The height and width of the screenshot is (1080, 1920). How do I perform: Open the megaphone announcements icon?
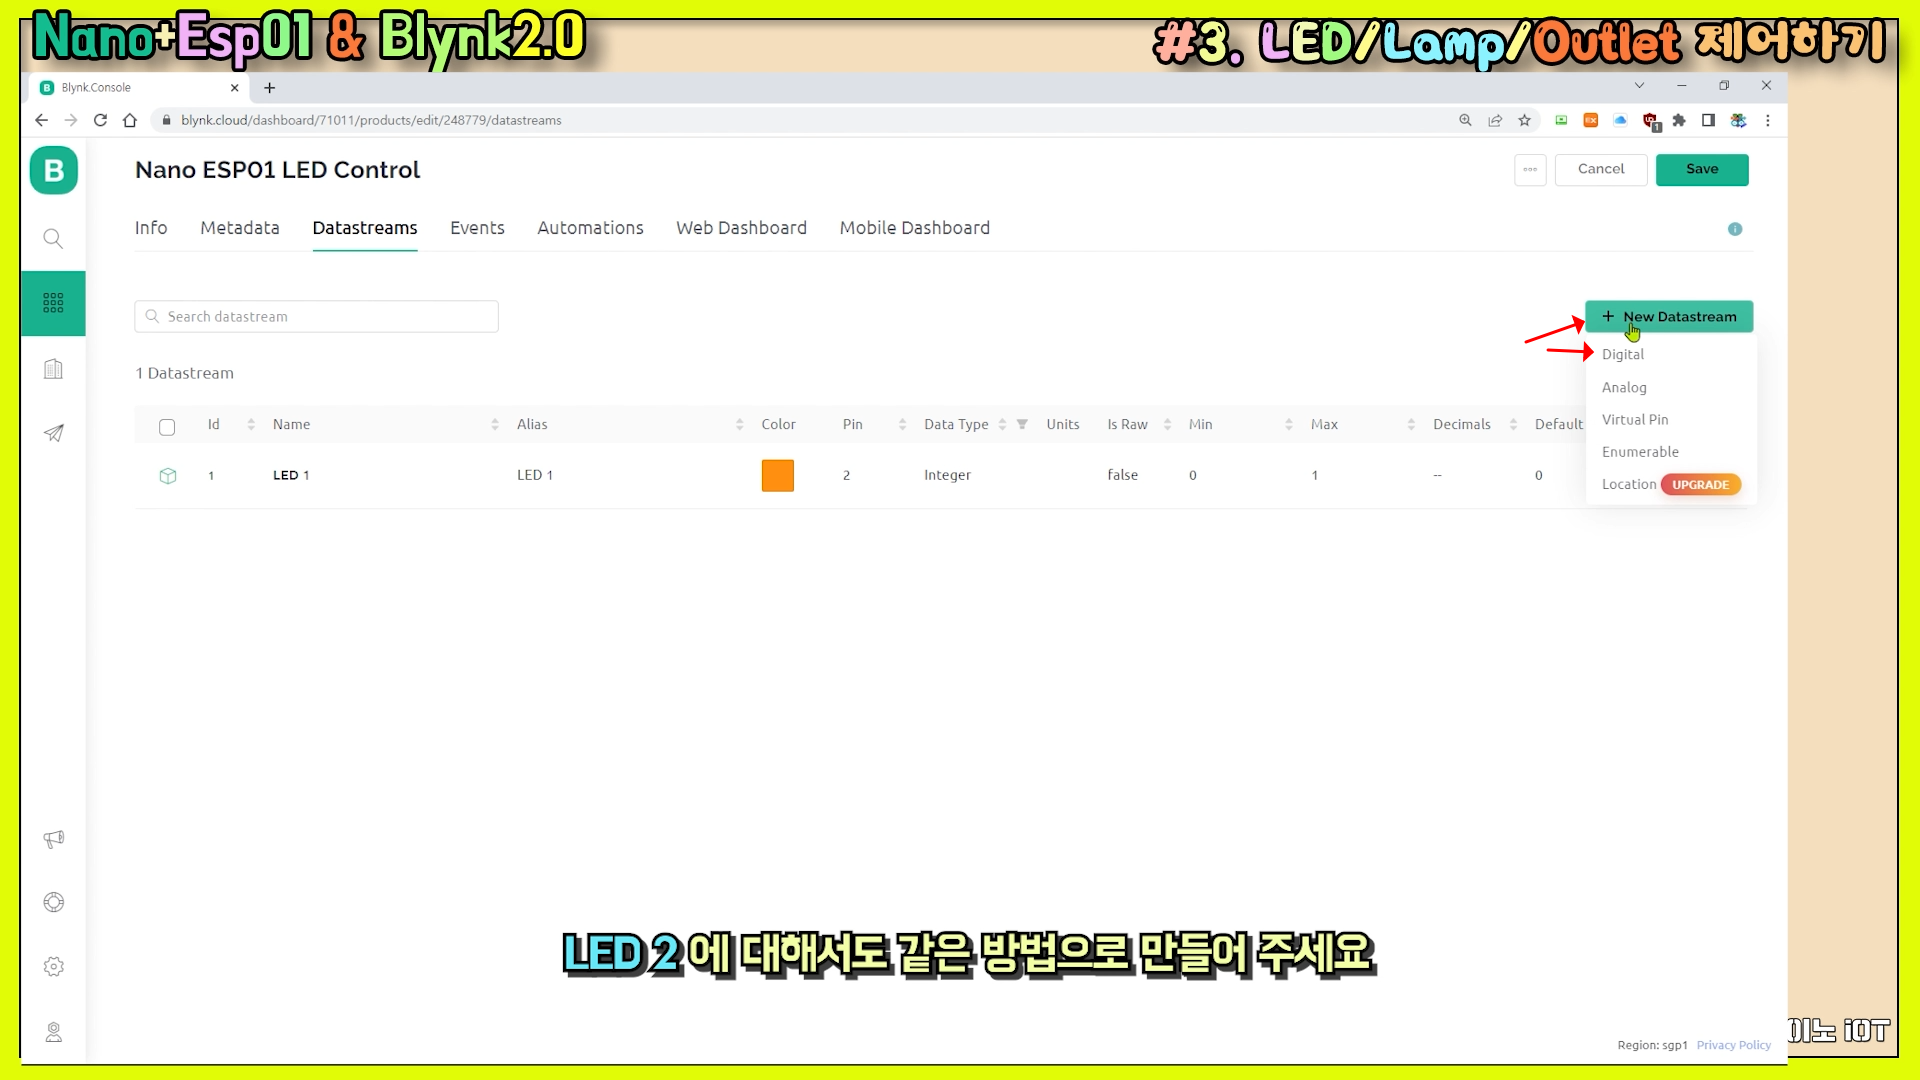pos(54,839)
